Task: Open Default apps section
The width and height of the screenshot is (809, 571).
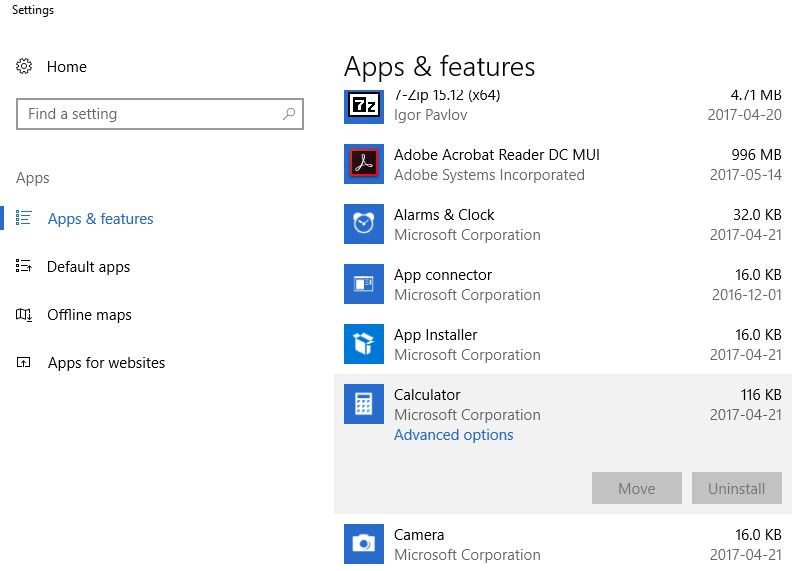Action: 88,267
